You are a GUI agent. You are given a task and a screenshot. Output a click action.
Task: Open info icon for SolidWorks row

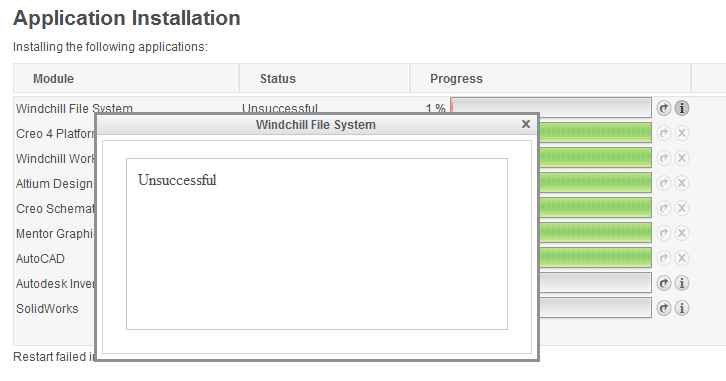coord(682,308)
